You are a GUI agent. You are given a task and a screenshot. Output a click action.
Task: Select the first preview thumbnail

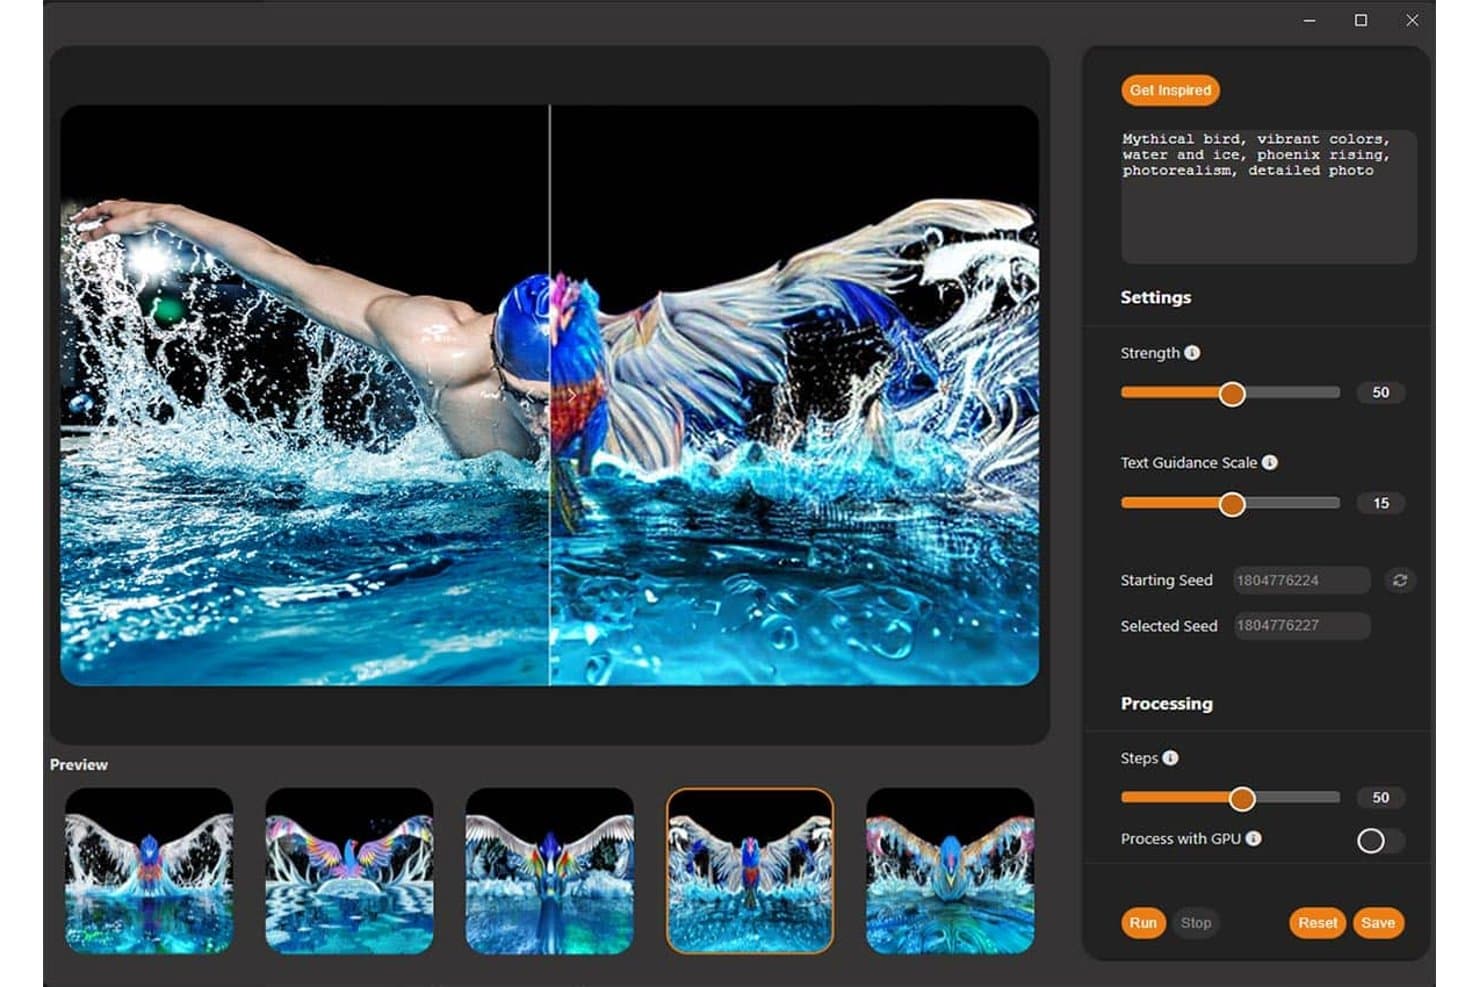click(149, 870)
